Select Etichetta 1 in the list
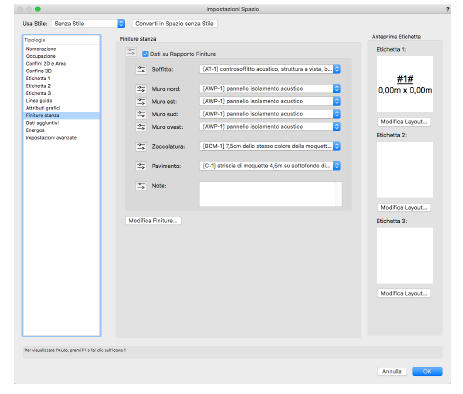Image resolution: width=463 pixels, height=394 pixels. click(x=61, y=78)
